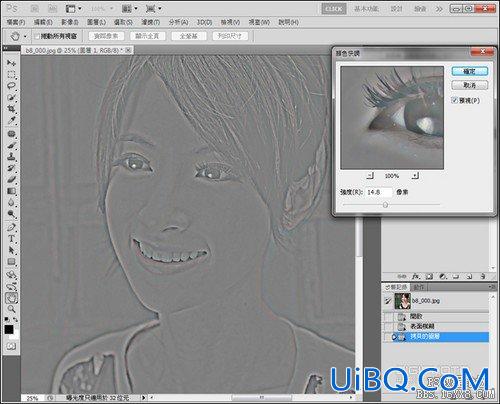
Task: Select the Brush tool
Action: point(11,145)
